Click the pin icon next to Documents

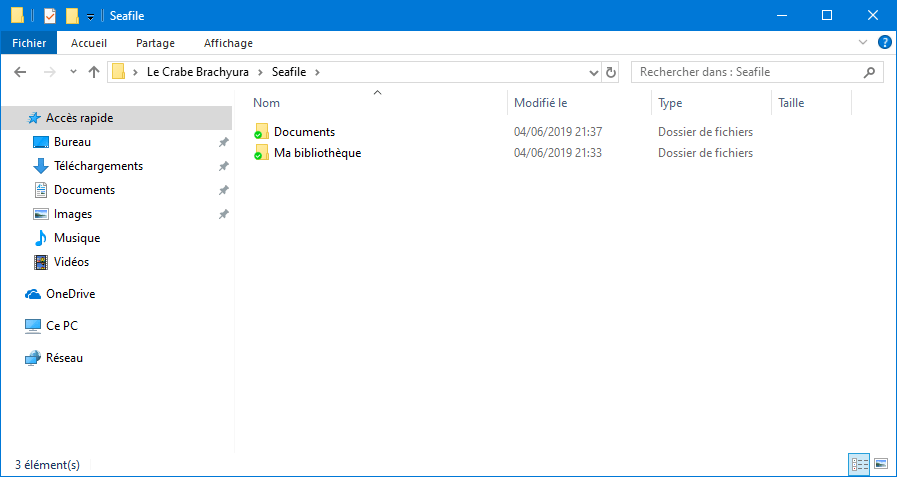[x=224, y=190]
